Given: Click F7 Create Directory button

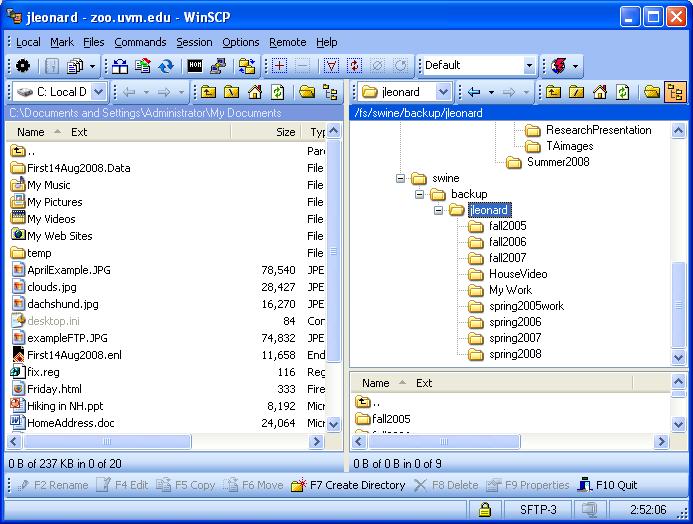Looking at the screenshot, I should 348,485.
